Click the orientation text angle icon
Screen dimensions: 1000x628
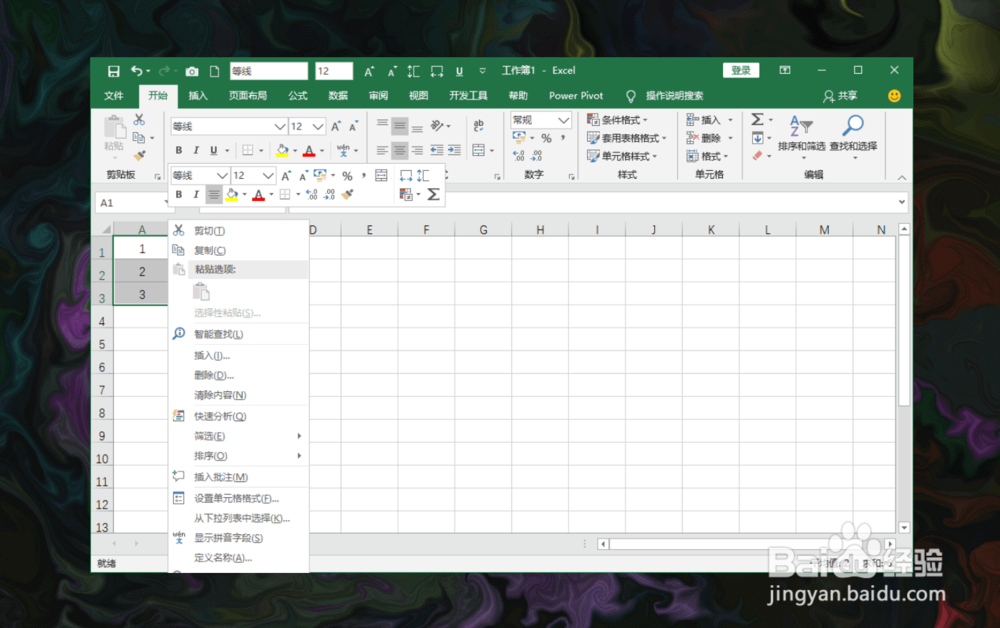(438, 126)
